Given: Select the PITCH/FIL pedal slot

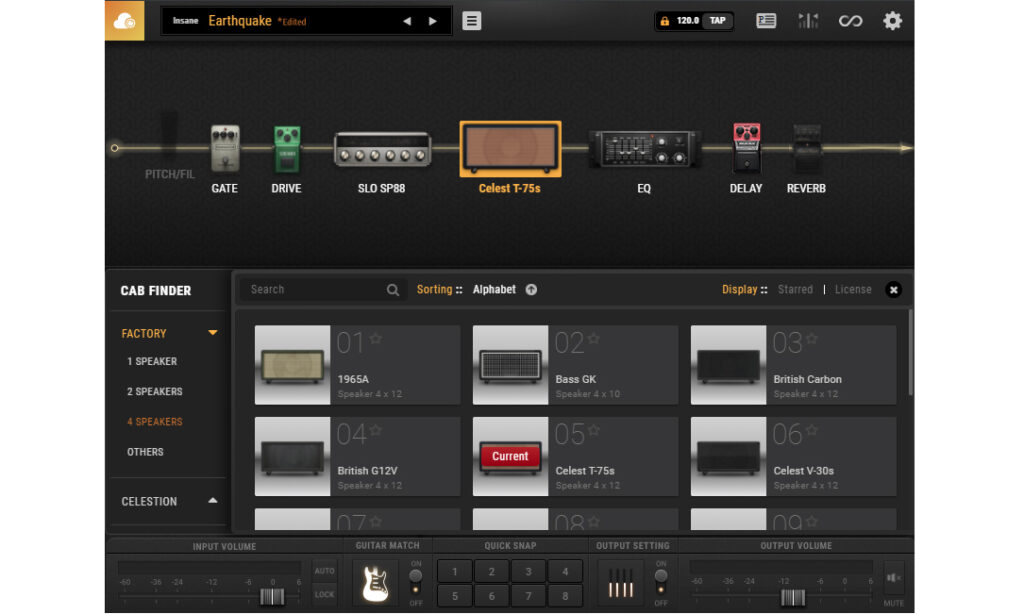Looking at the screenshot, I should 169,144.
